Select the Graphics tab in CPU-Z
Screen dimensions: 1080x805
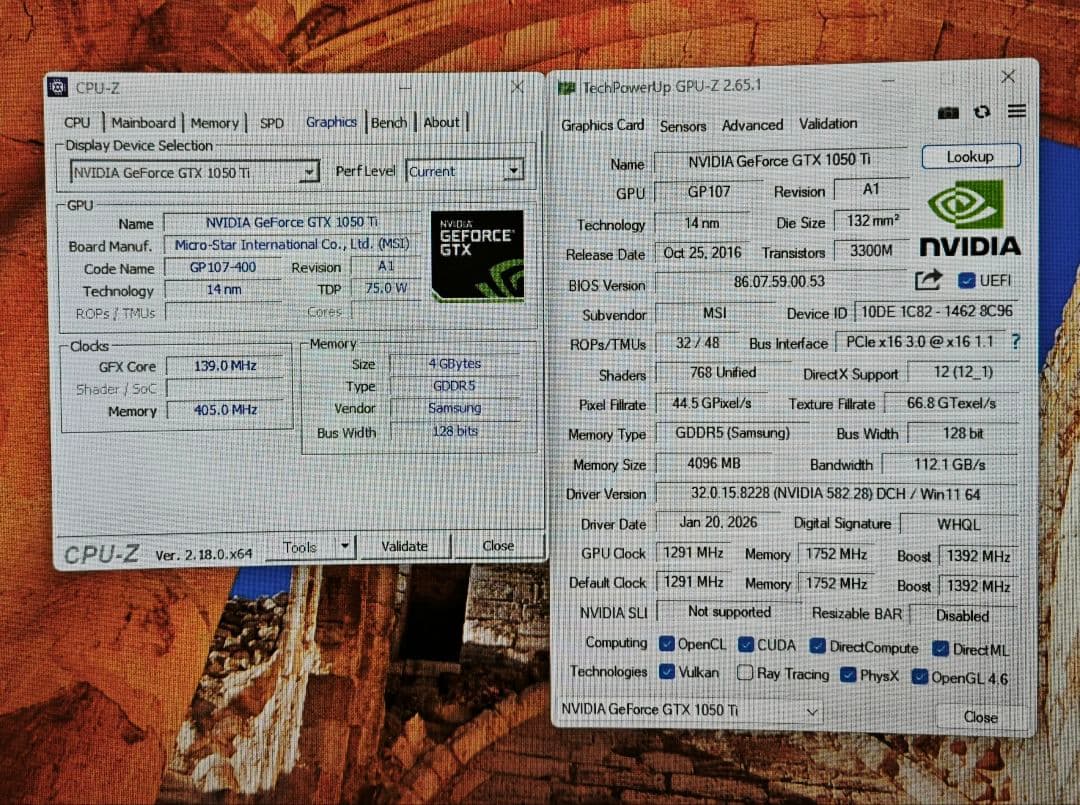[331, 122]
